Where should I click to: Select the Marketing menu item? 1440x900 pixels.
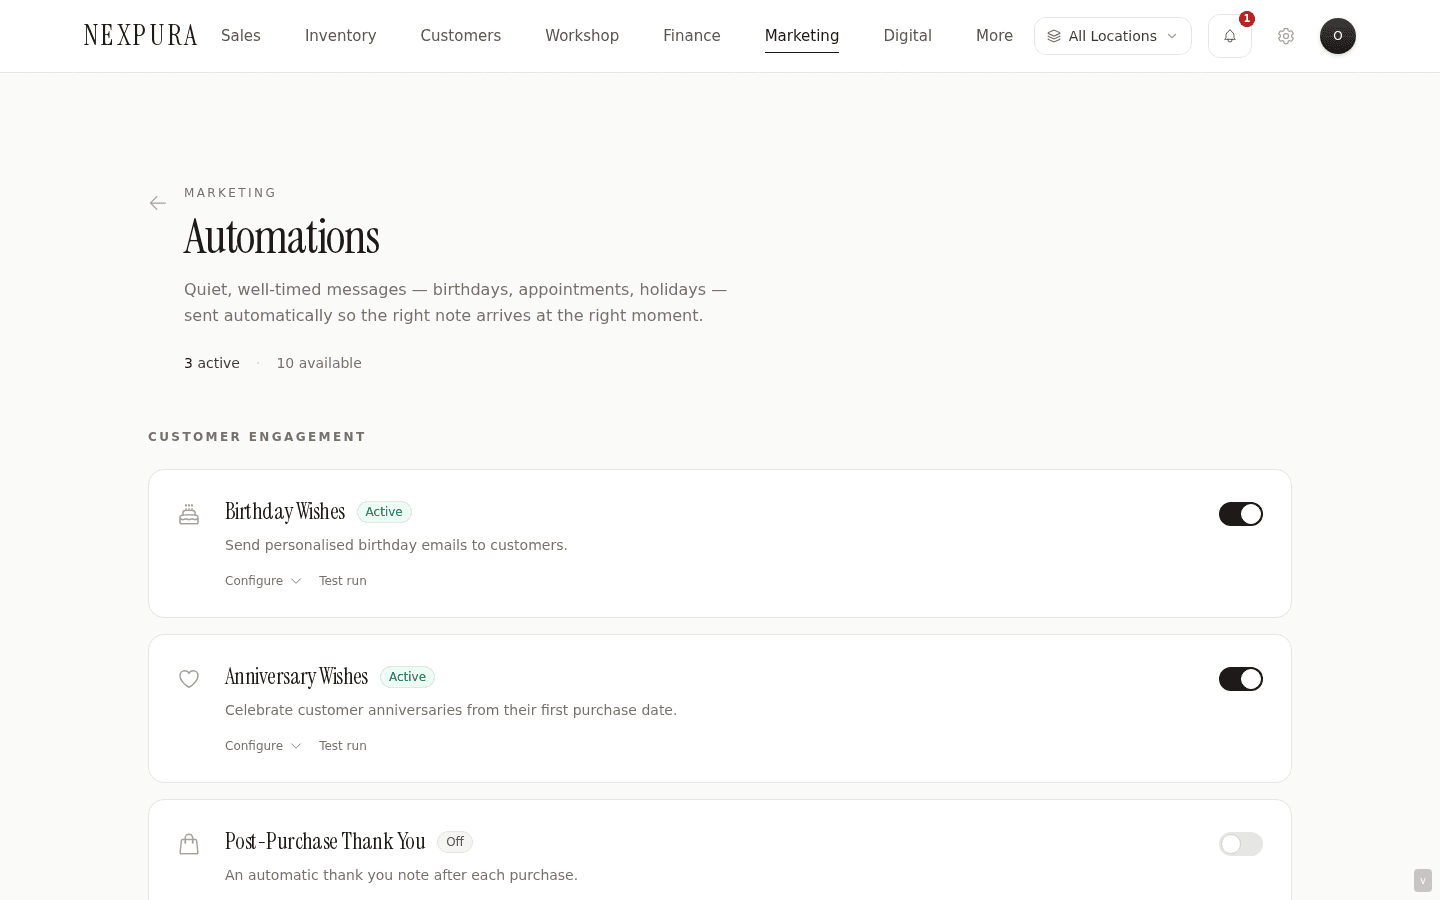click(x=802, y=36)
